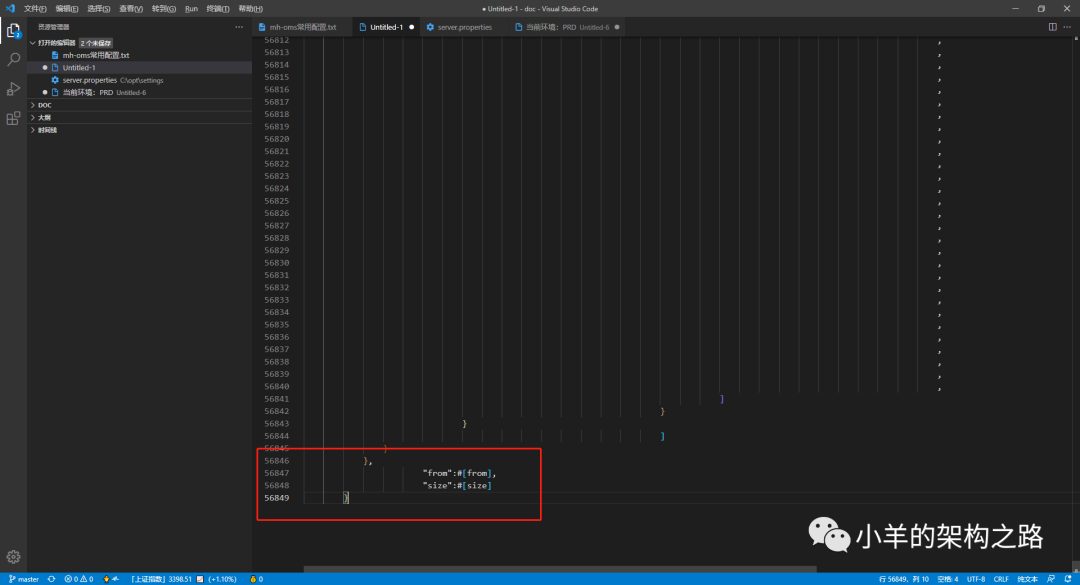
Task: Open editor tab bar more actions
Action: point(1067,27)
